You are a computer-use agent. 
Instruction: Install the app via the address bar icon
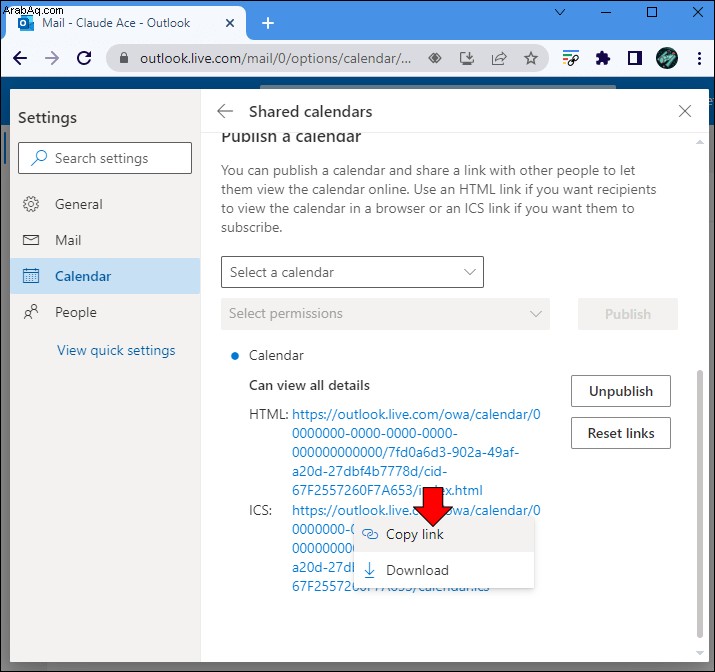coord(466,58)
